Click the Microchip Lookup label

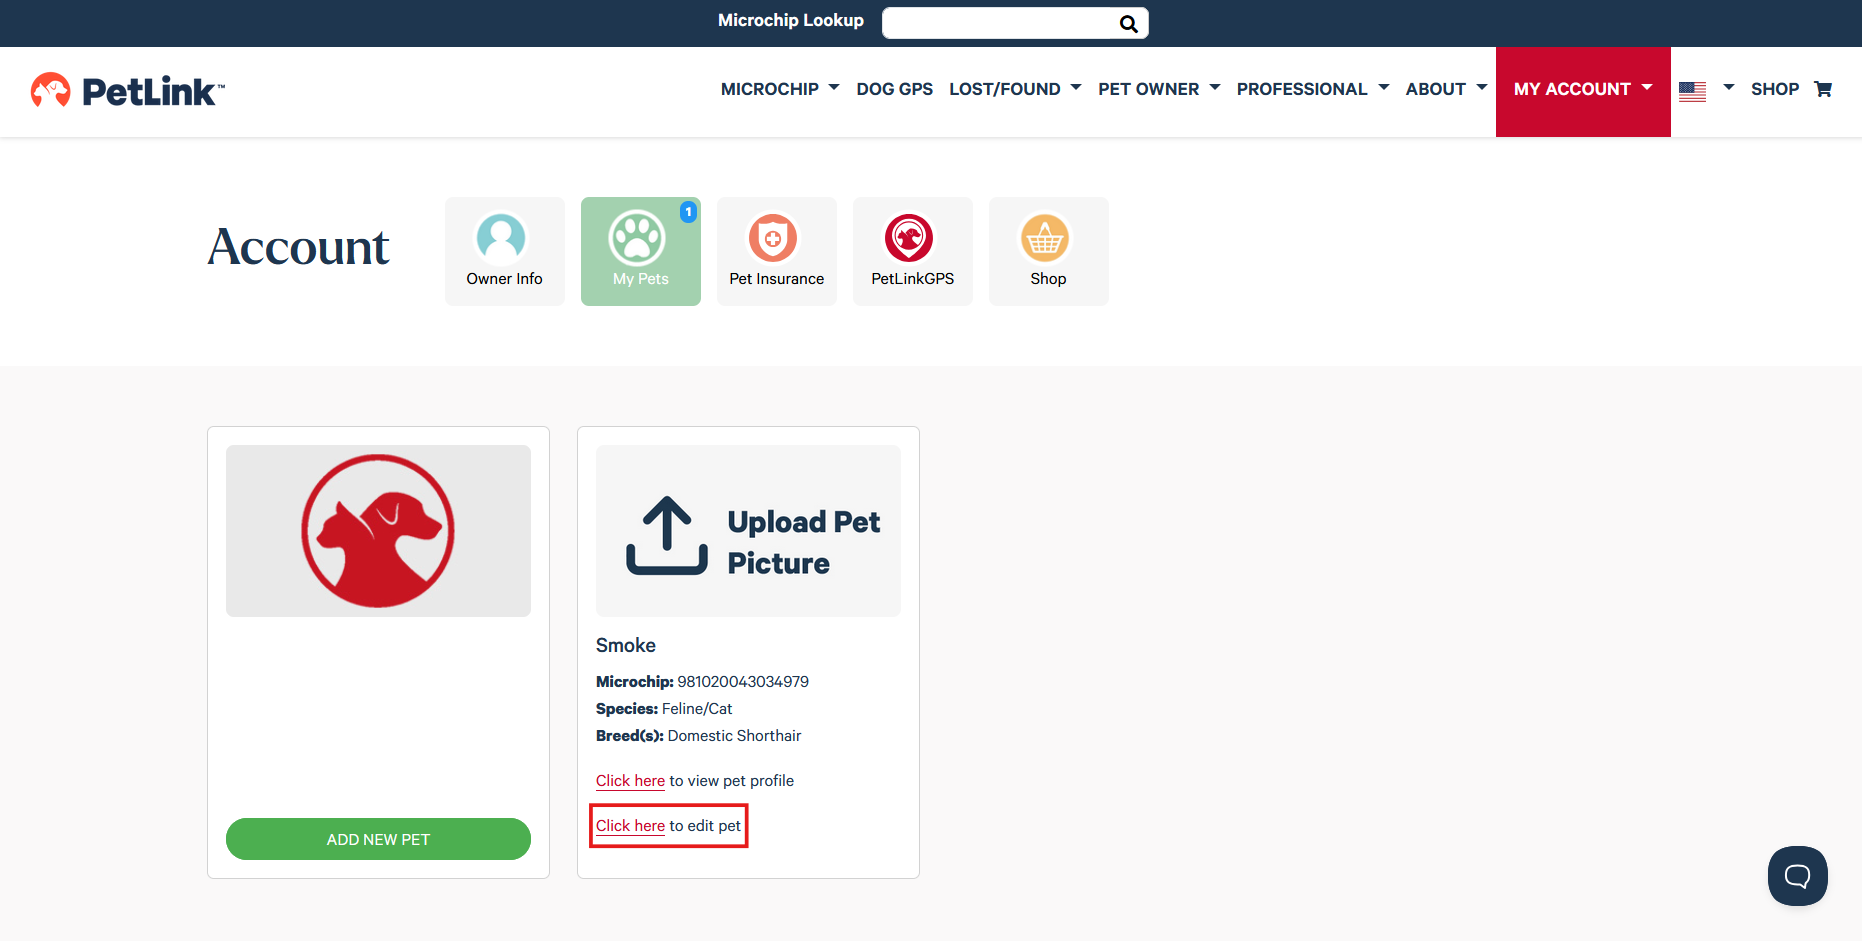click(x=791, y=20)
